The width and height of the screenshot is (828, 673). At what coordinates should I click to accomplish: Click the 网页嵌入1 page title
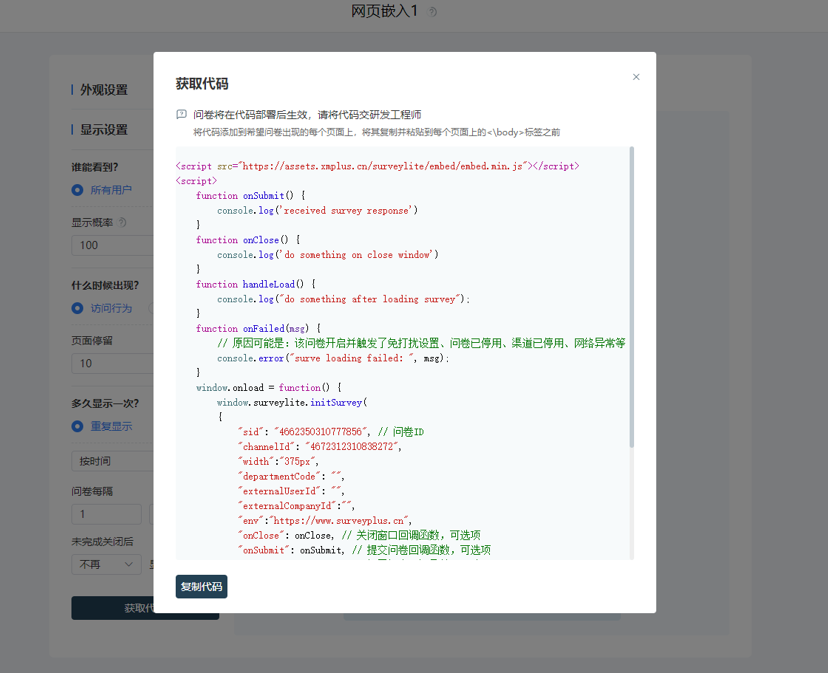[x=384, y=11]
